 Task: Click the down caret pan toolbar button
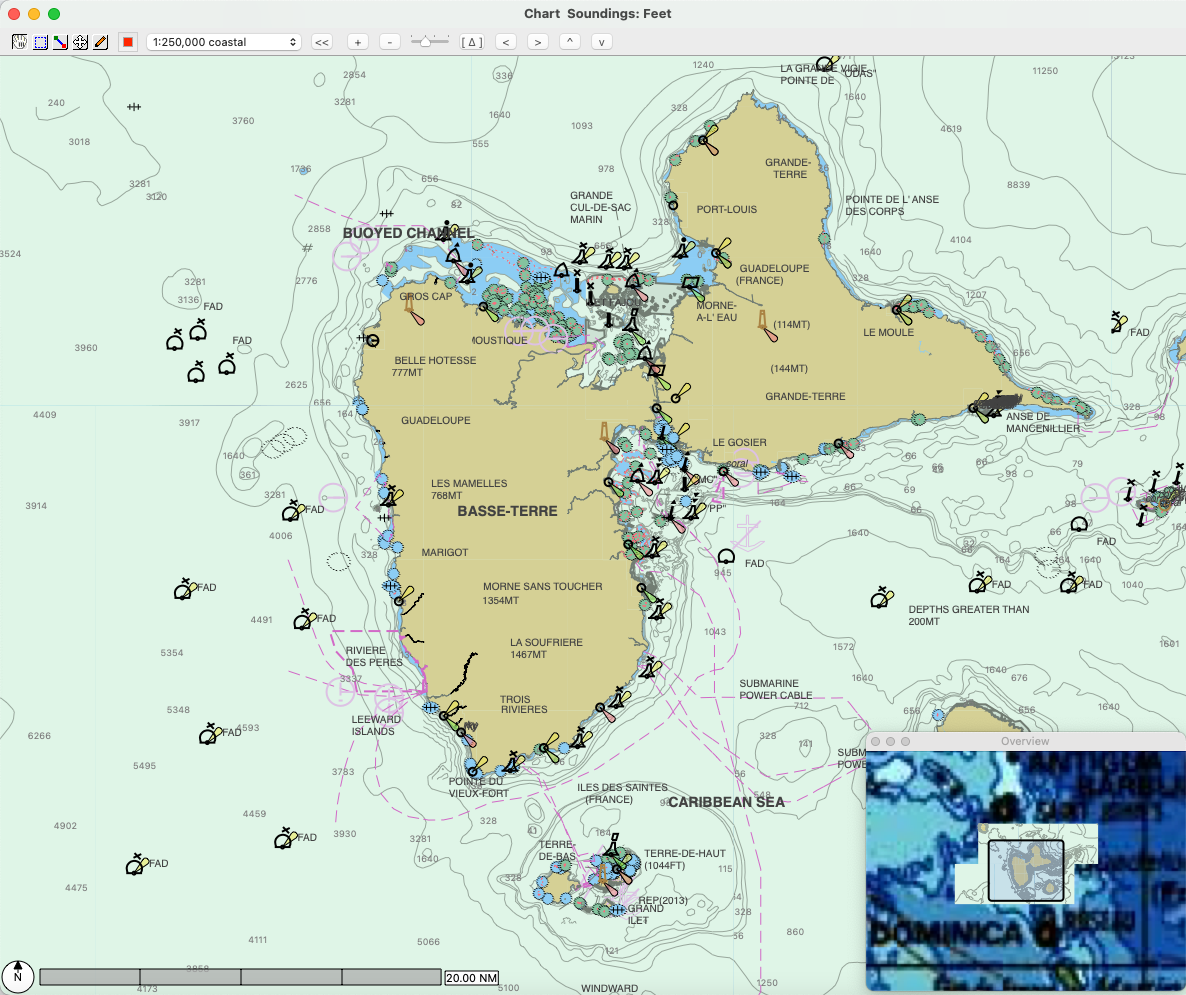click(x=601, y=41)
